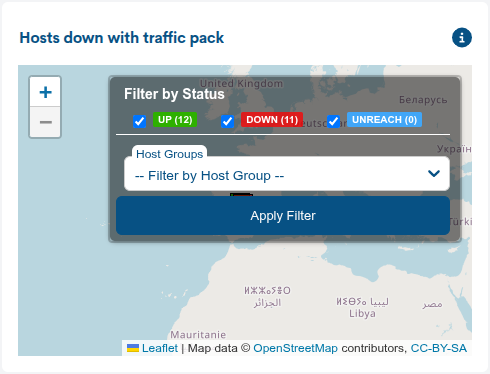Click the Hosts down with traffic pack title
The height and width of the screenshot is (374, 490).
122,38
